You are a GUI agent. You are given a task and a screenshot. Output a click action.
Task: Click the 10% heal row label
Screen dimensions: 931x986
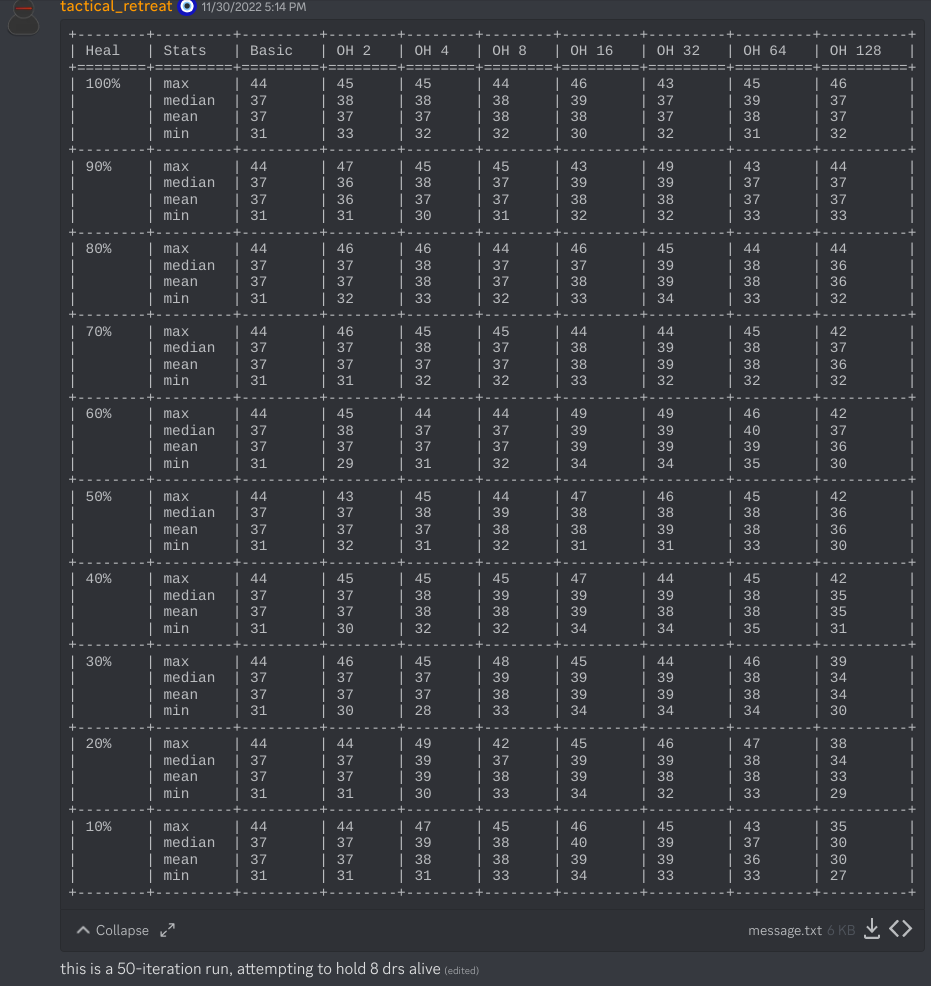point(98,826)
